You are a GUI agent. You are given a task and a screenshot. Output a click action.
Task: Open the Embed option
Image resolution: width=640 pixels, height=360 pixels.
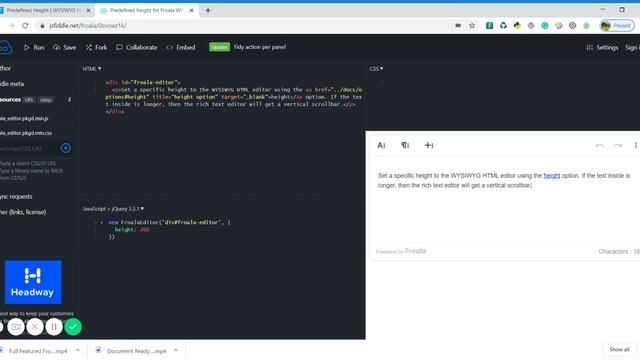[181, 47]
